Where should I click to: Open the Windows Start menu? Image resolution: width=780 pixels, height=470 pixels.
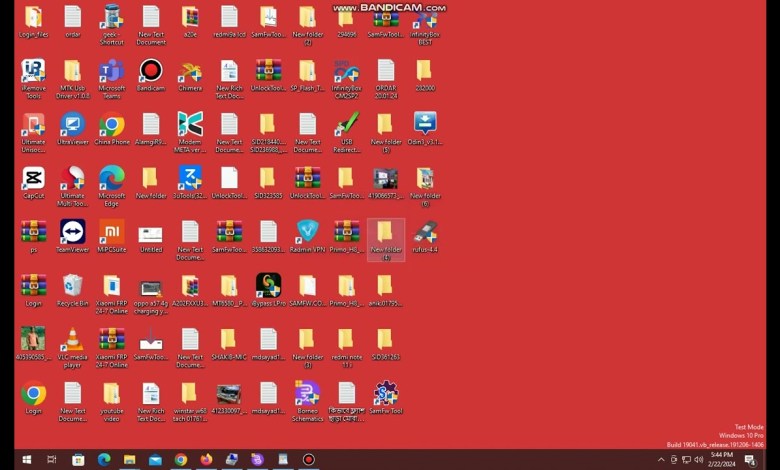click(27, 460)
